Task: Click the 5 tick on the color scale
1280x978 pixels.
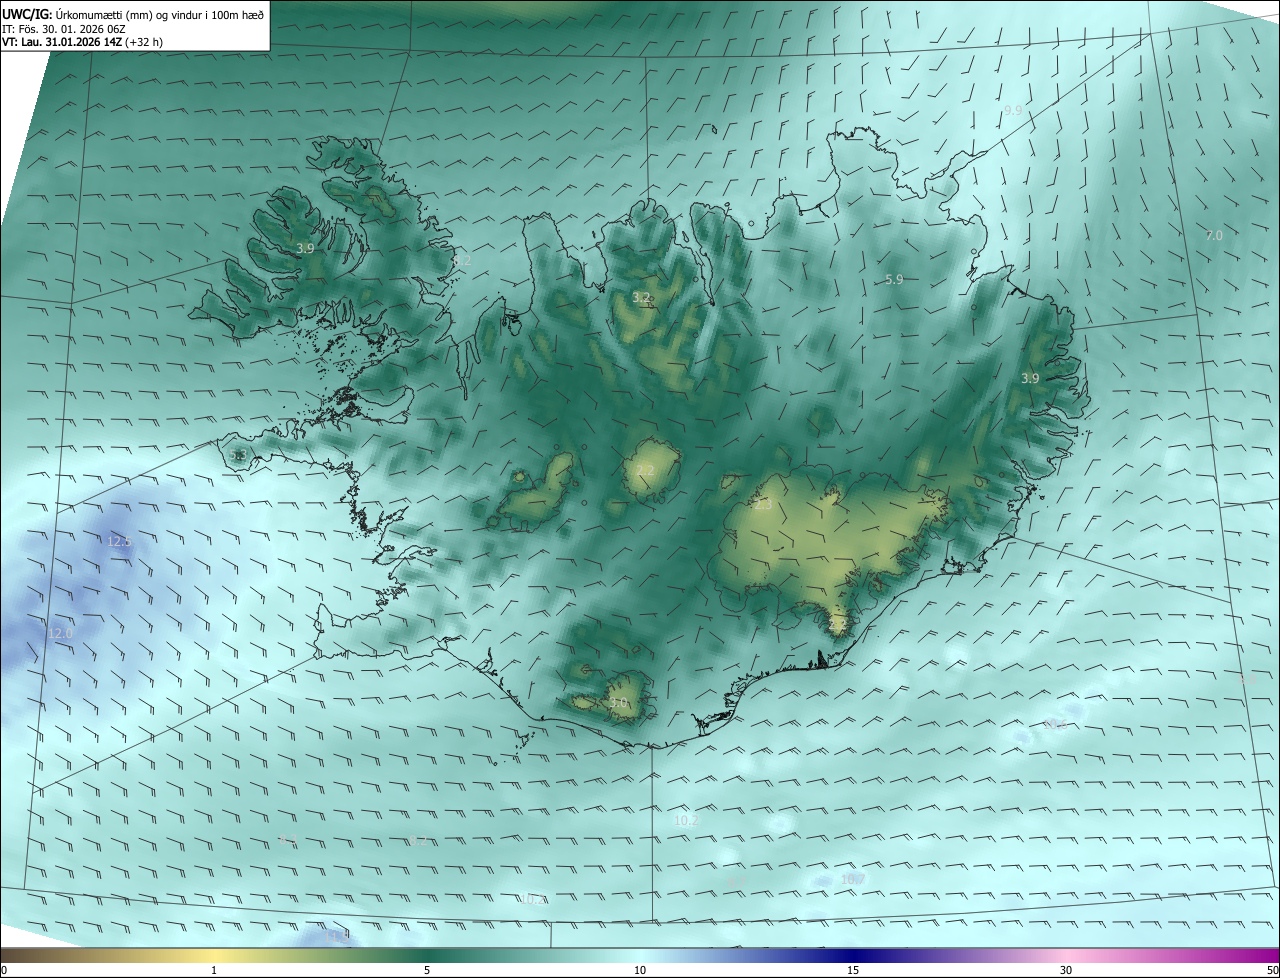Action: tap(427, 971)
